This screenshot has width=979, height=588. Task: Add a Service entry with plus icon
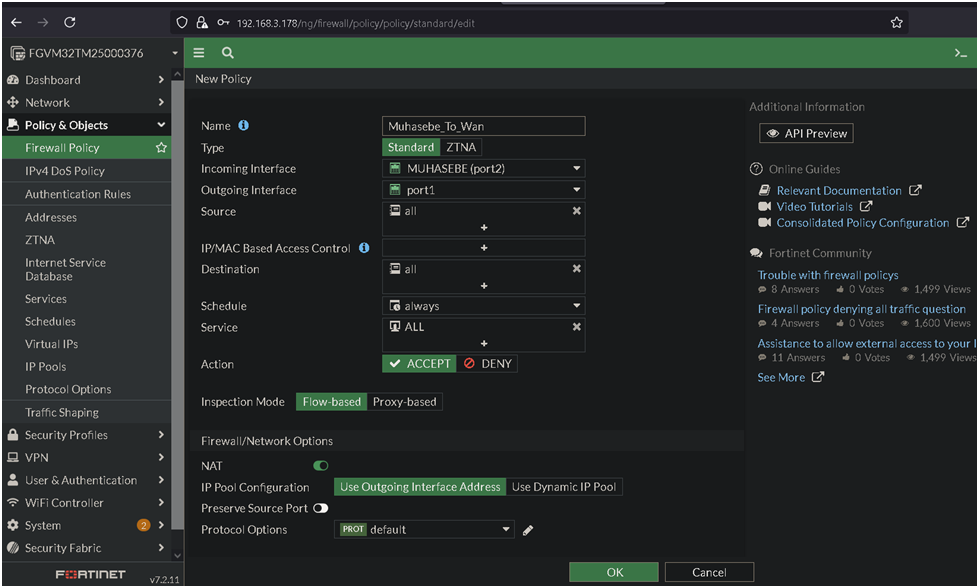click(484, 343)
